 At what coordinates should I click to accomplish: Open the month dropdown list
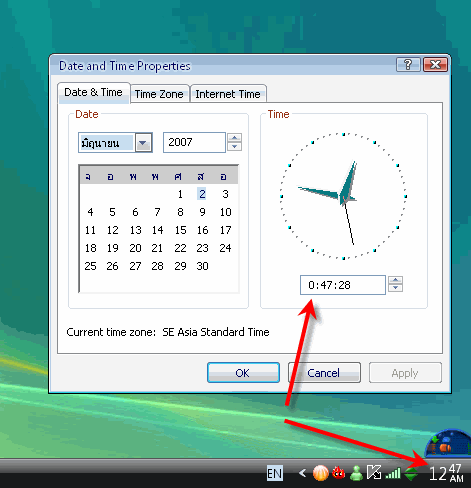pyautogui.click(x=143, y=143)
